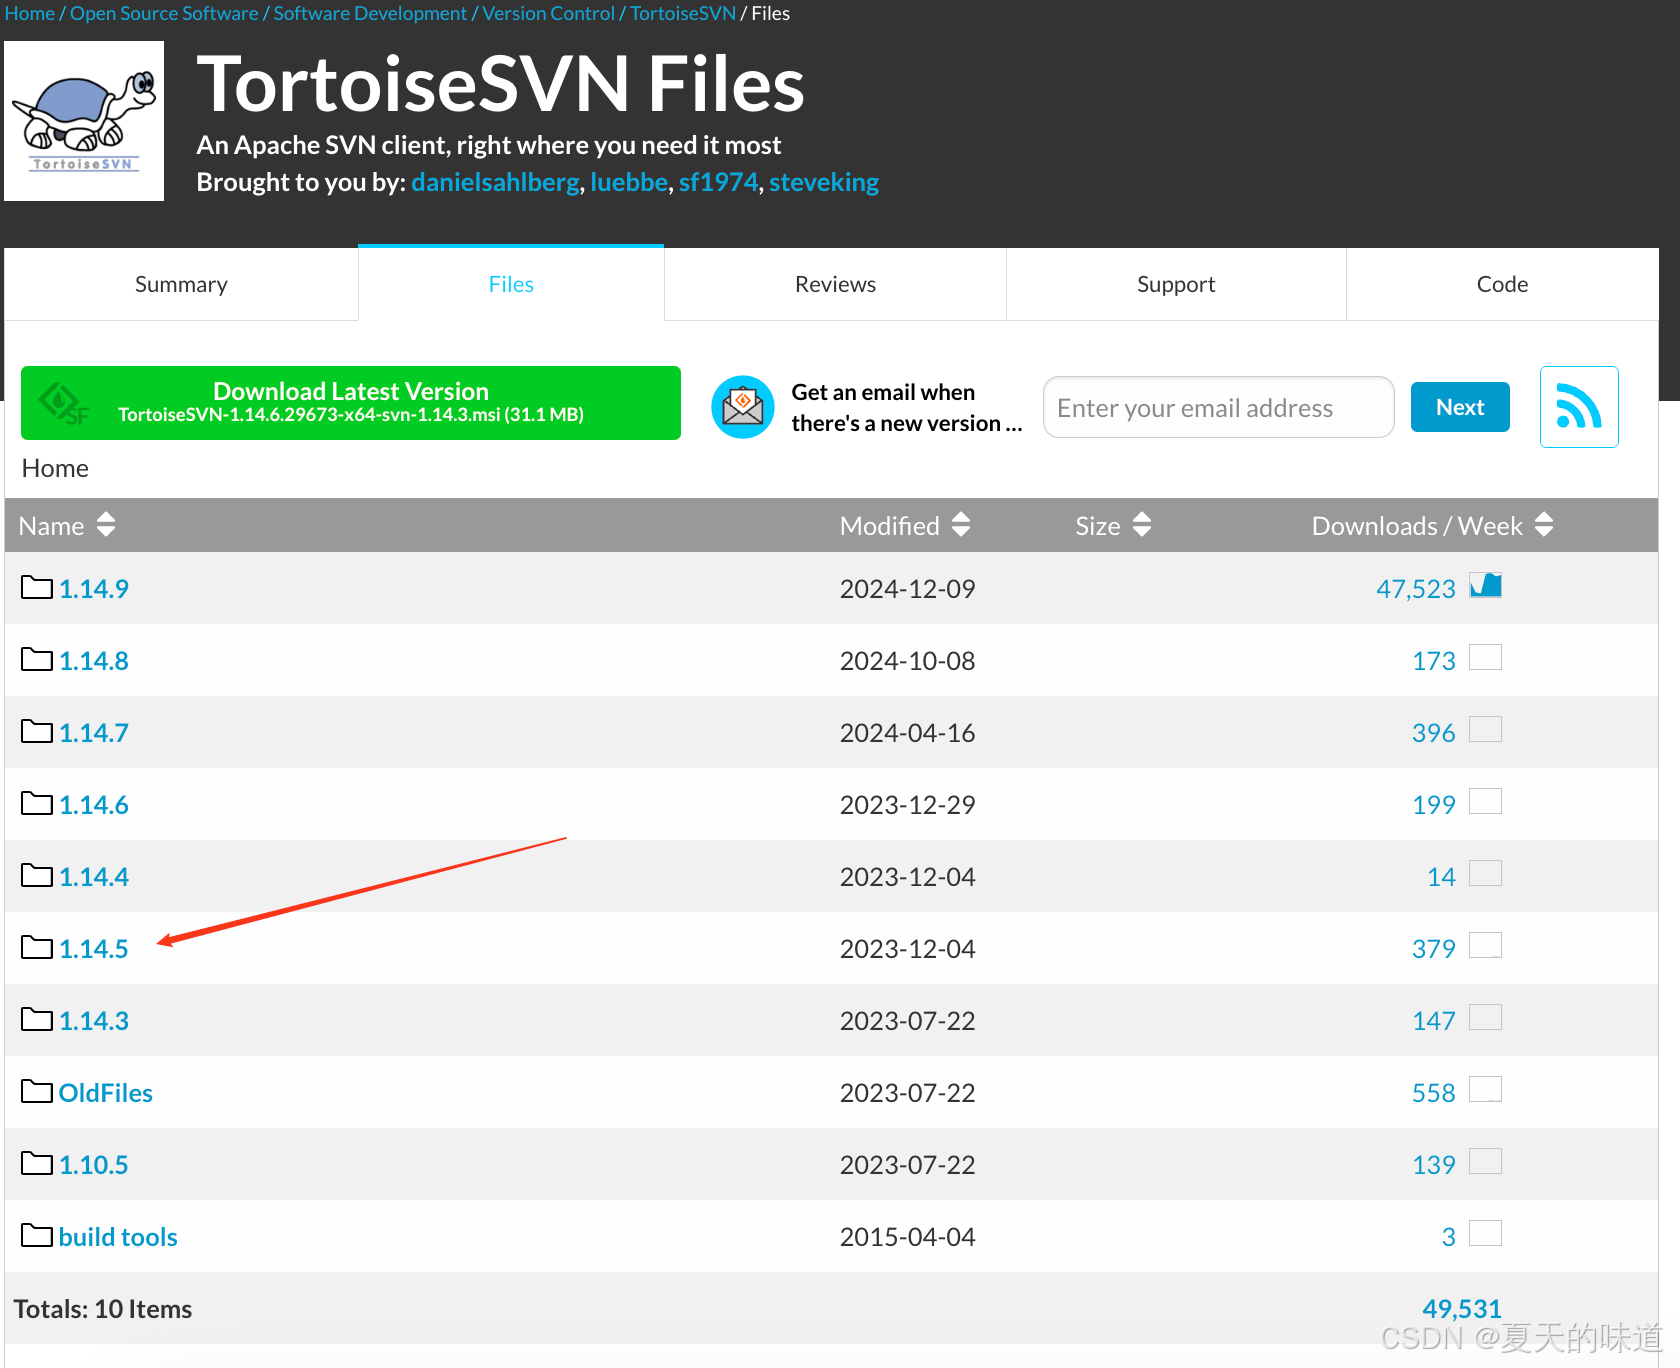Switch to the Summary tab
This screenshot has width=1680, height=1368.
click(181, 284)
